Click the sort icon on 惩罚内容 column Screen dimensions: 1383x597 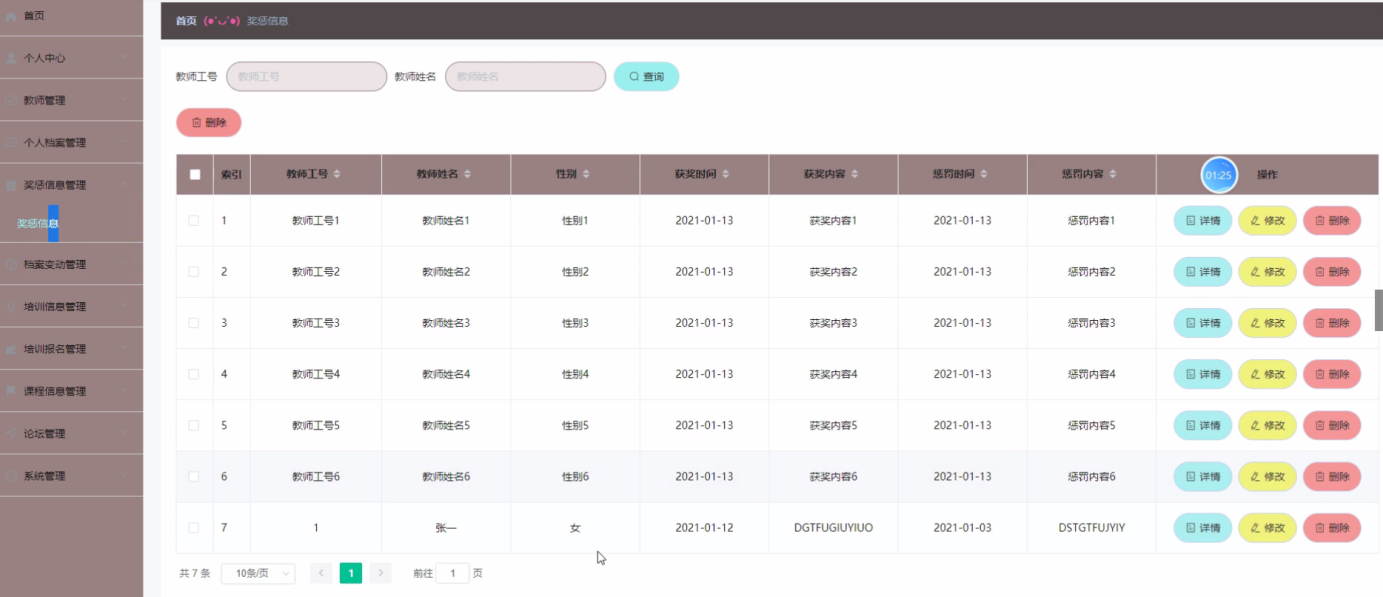[x=1112, y=174]
